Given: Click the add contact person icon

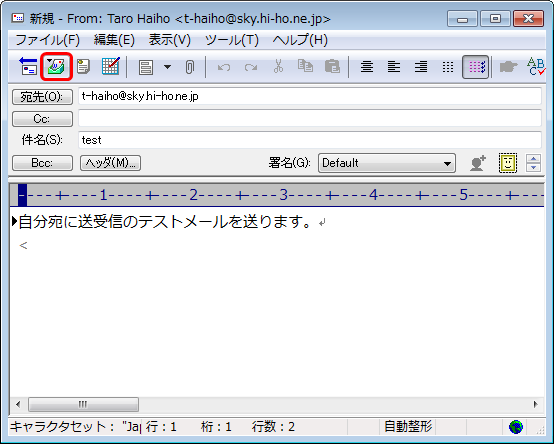Looking at the screenshot, I should (x=478, y=163).
